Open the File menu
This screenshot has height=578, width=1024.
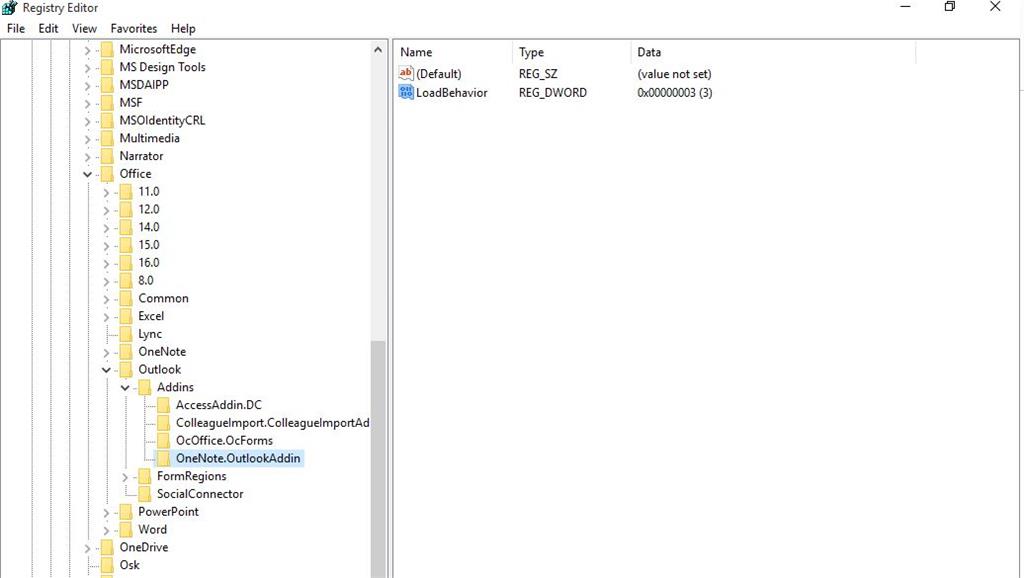click(x=16, y=29)
